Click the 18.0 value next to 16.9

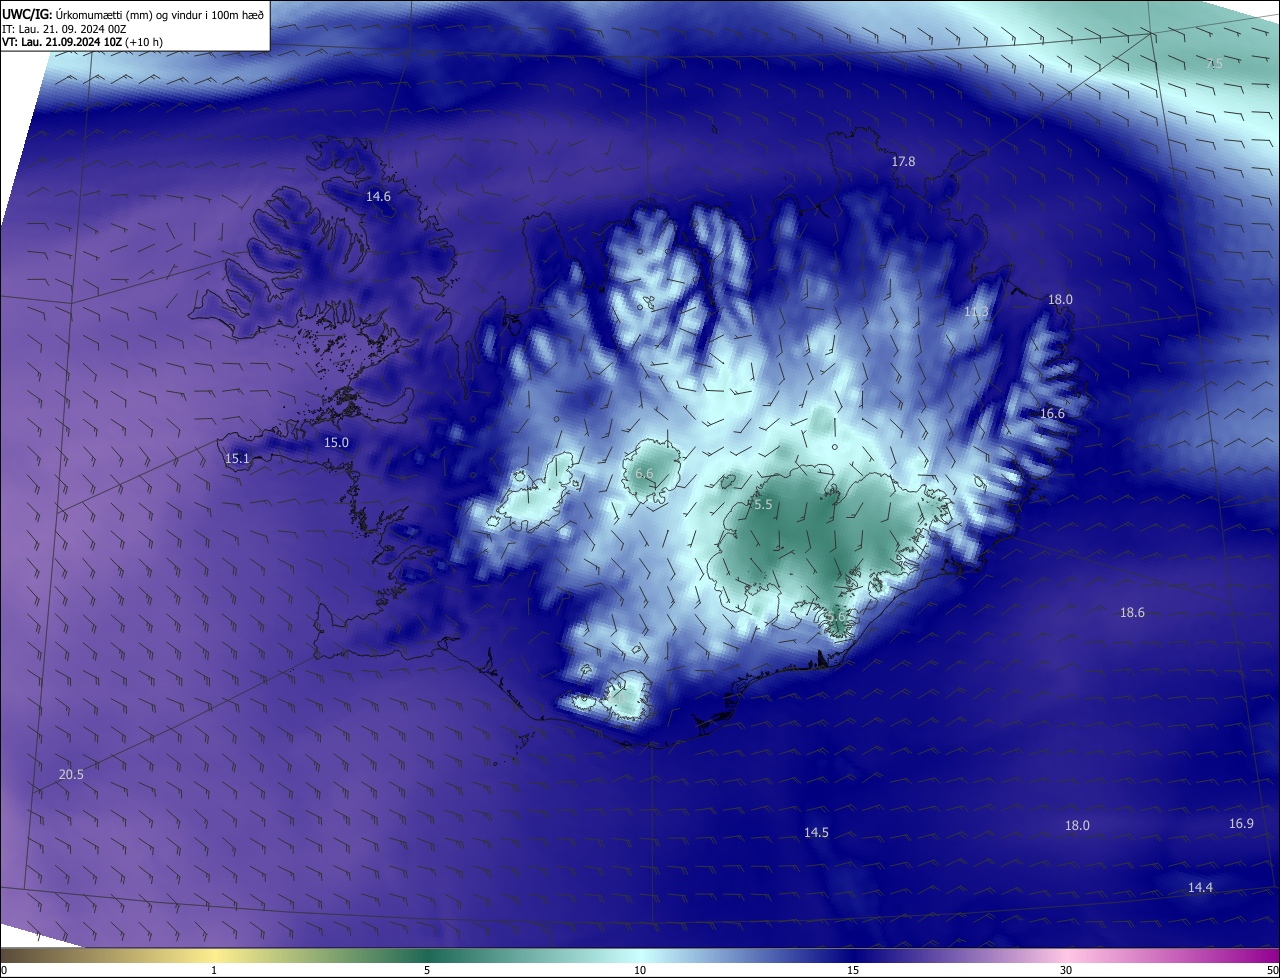pos(1077,826)
